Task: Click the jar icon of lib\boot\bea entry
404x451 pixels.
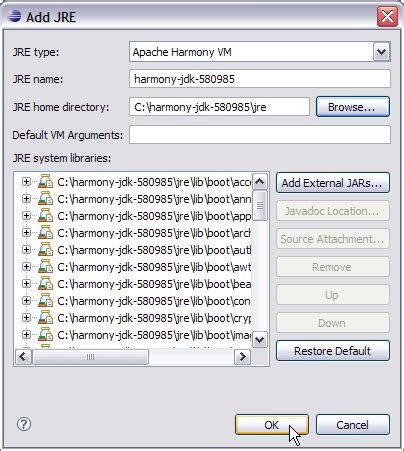Action: 45,284
